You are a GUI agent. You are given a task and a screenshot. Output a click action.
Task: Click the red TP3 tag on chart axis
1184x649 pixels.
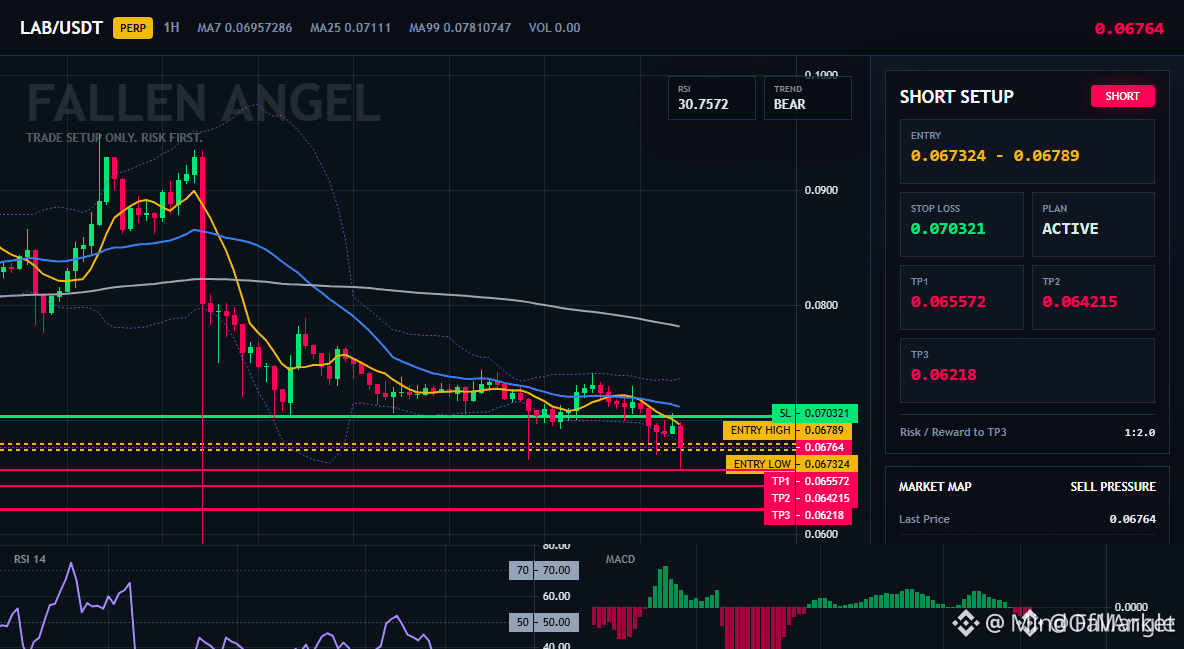pyautogui.click(x=808, y=515)
